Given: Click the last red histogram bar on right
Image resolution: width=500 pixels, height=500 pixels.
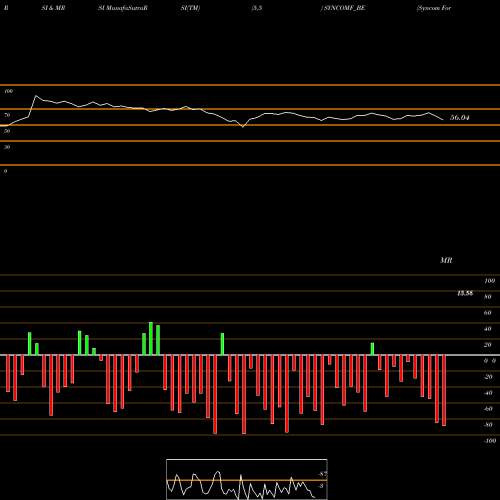Looking at the screenshot, I should tap(444, 390).
